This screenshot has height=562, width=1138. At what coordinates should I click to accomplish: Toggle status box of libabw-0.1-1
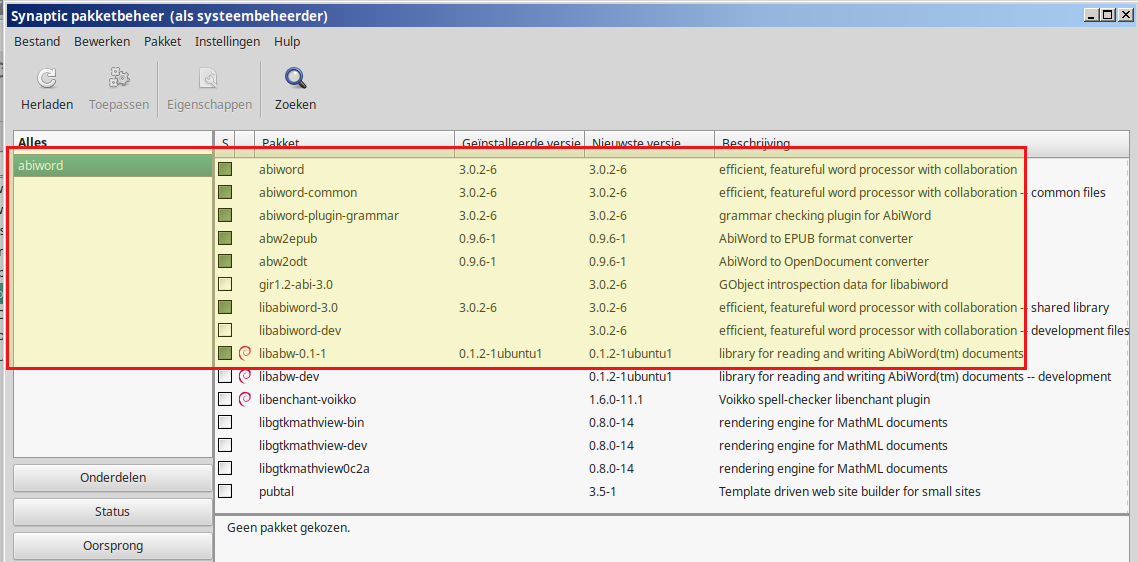click(x=225, y=354)
